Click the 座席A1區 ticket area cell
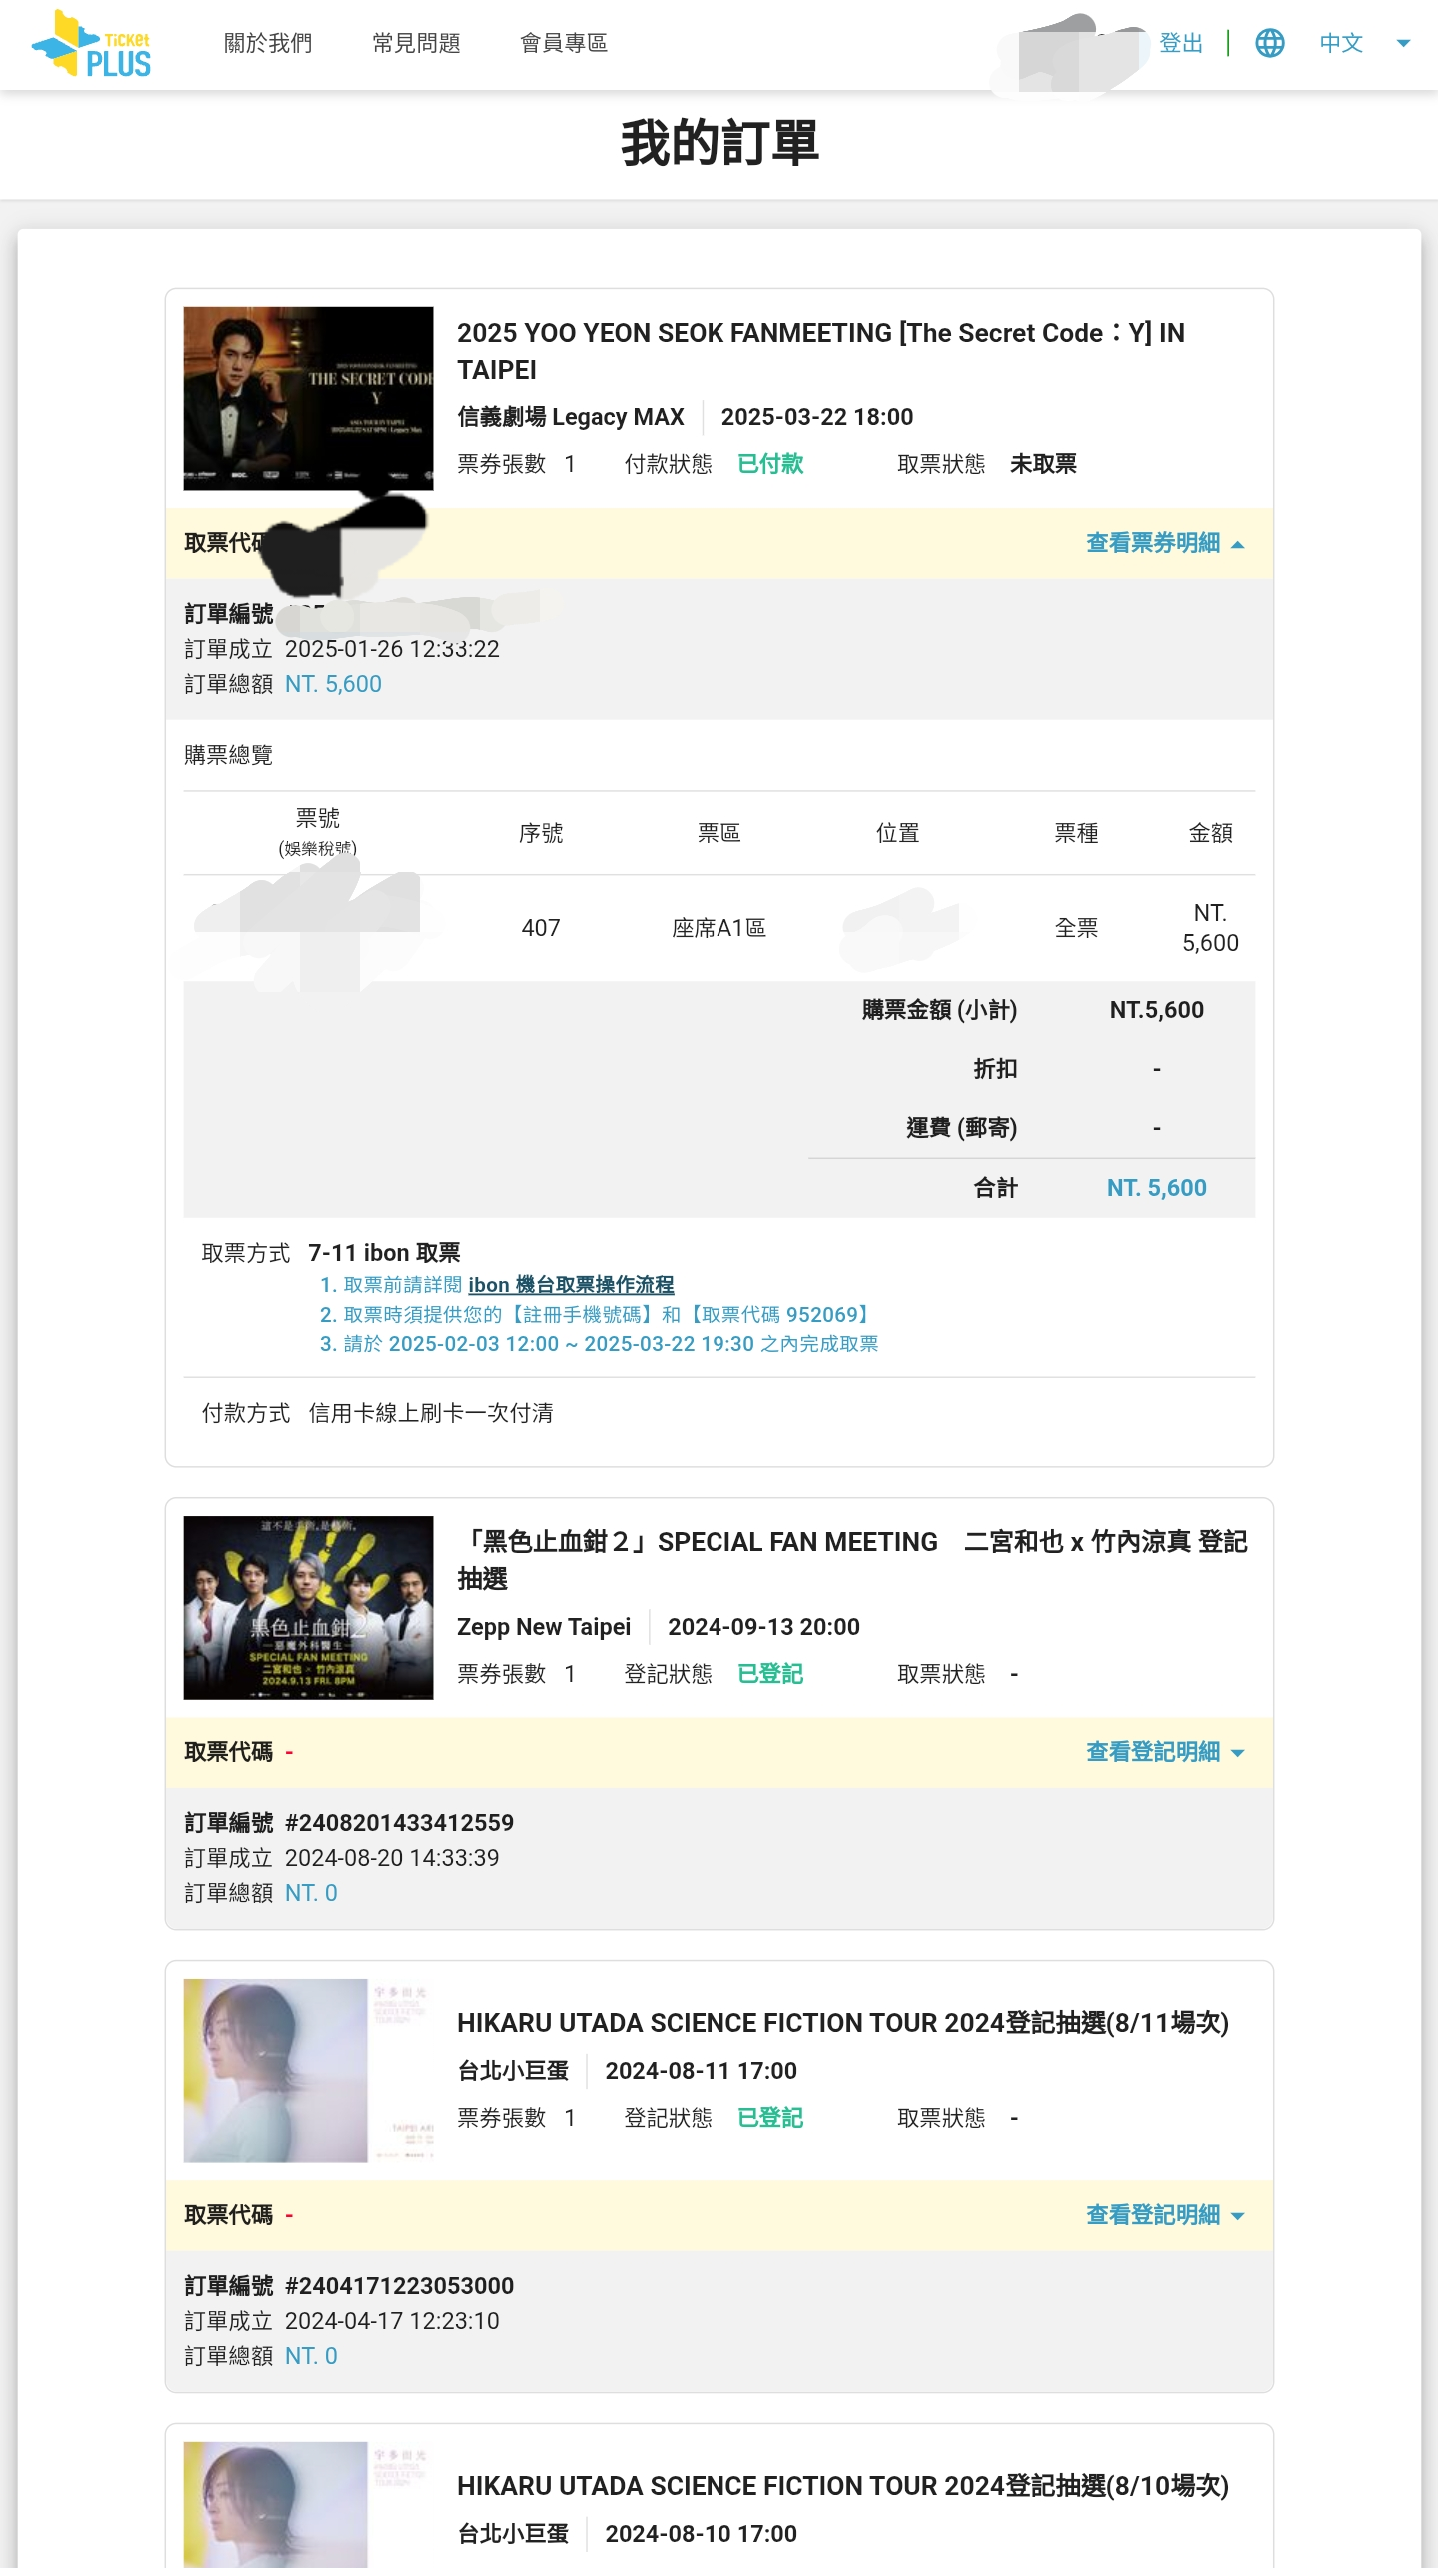 tap(719, 928)
